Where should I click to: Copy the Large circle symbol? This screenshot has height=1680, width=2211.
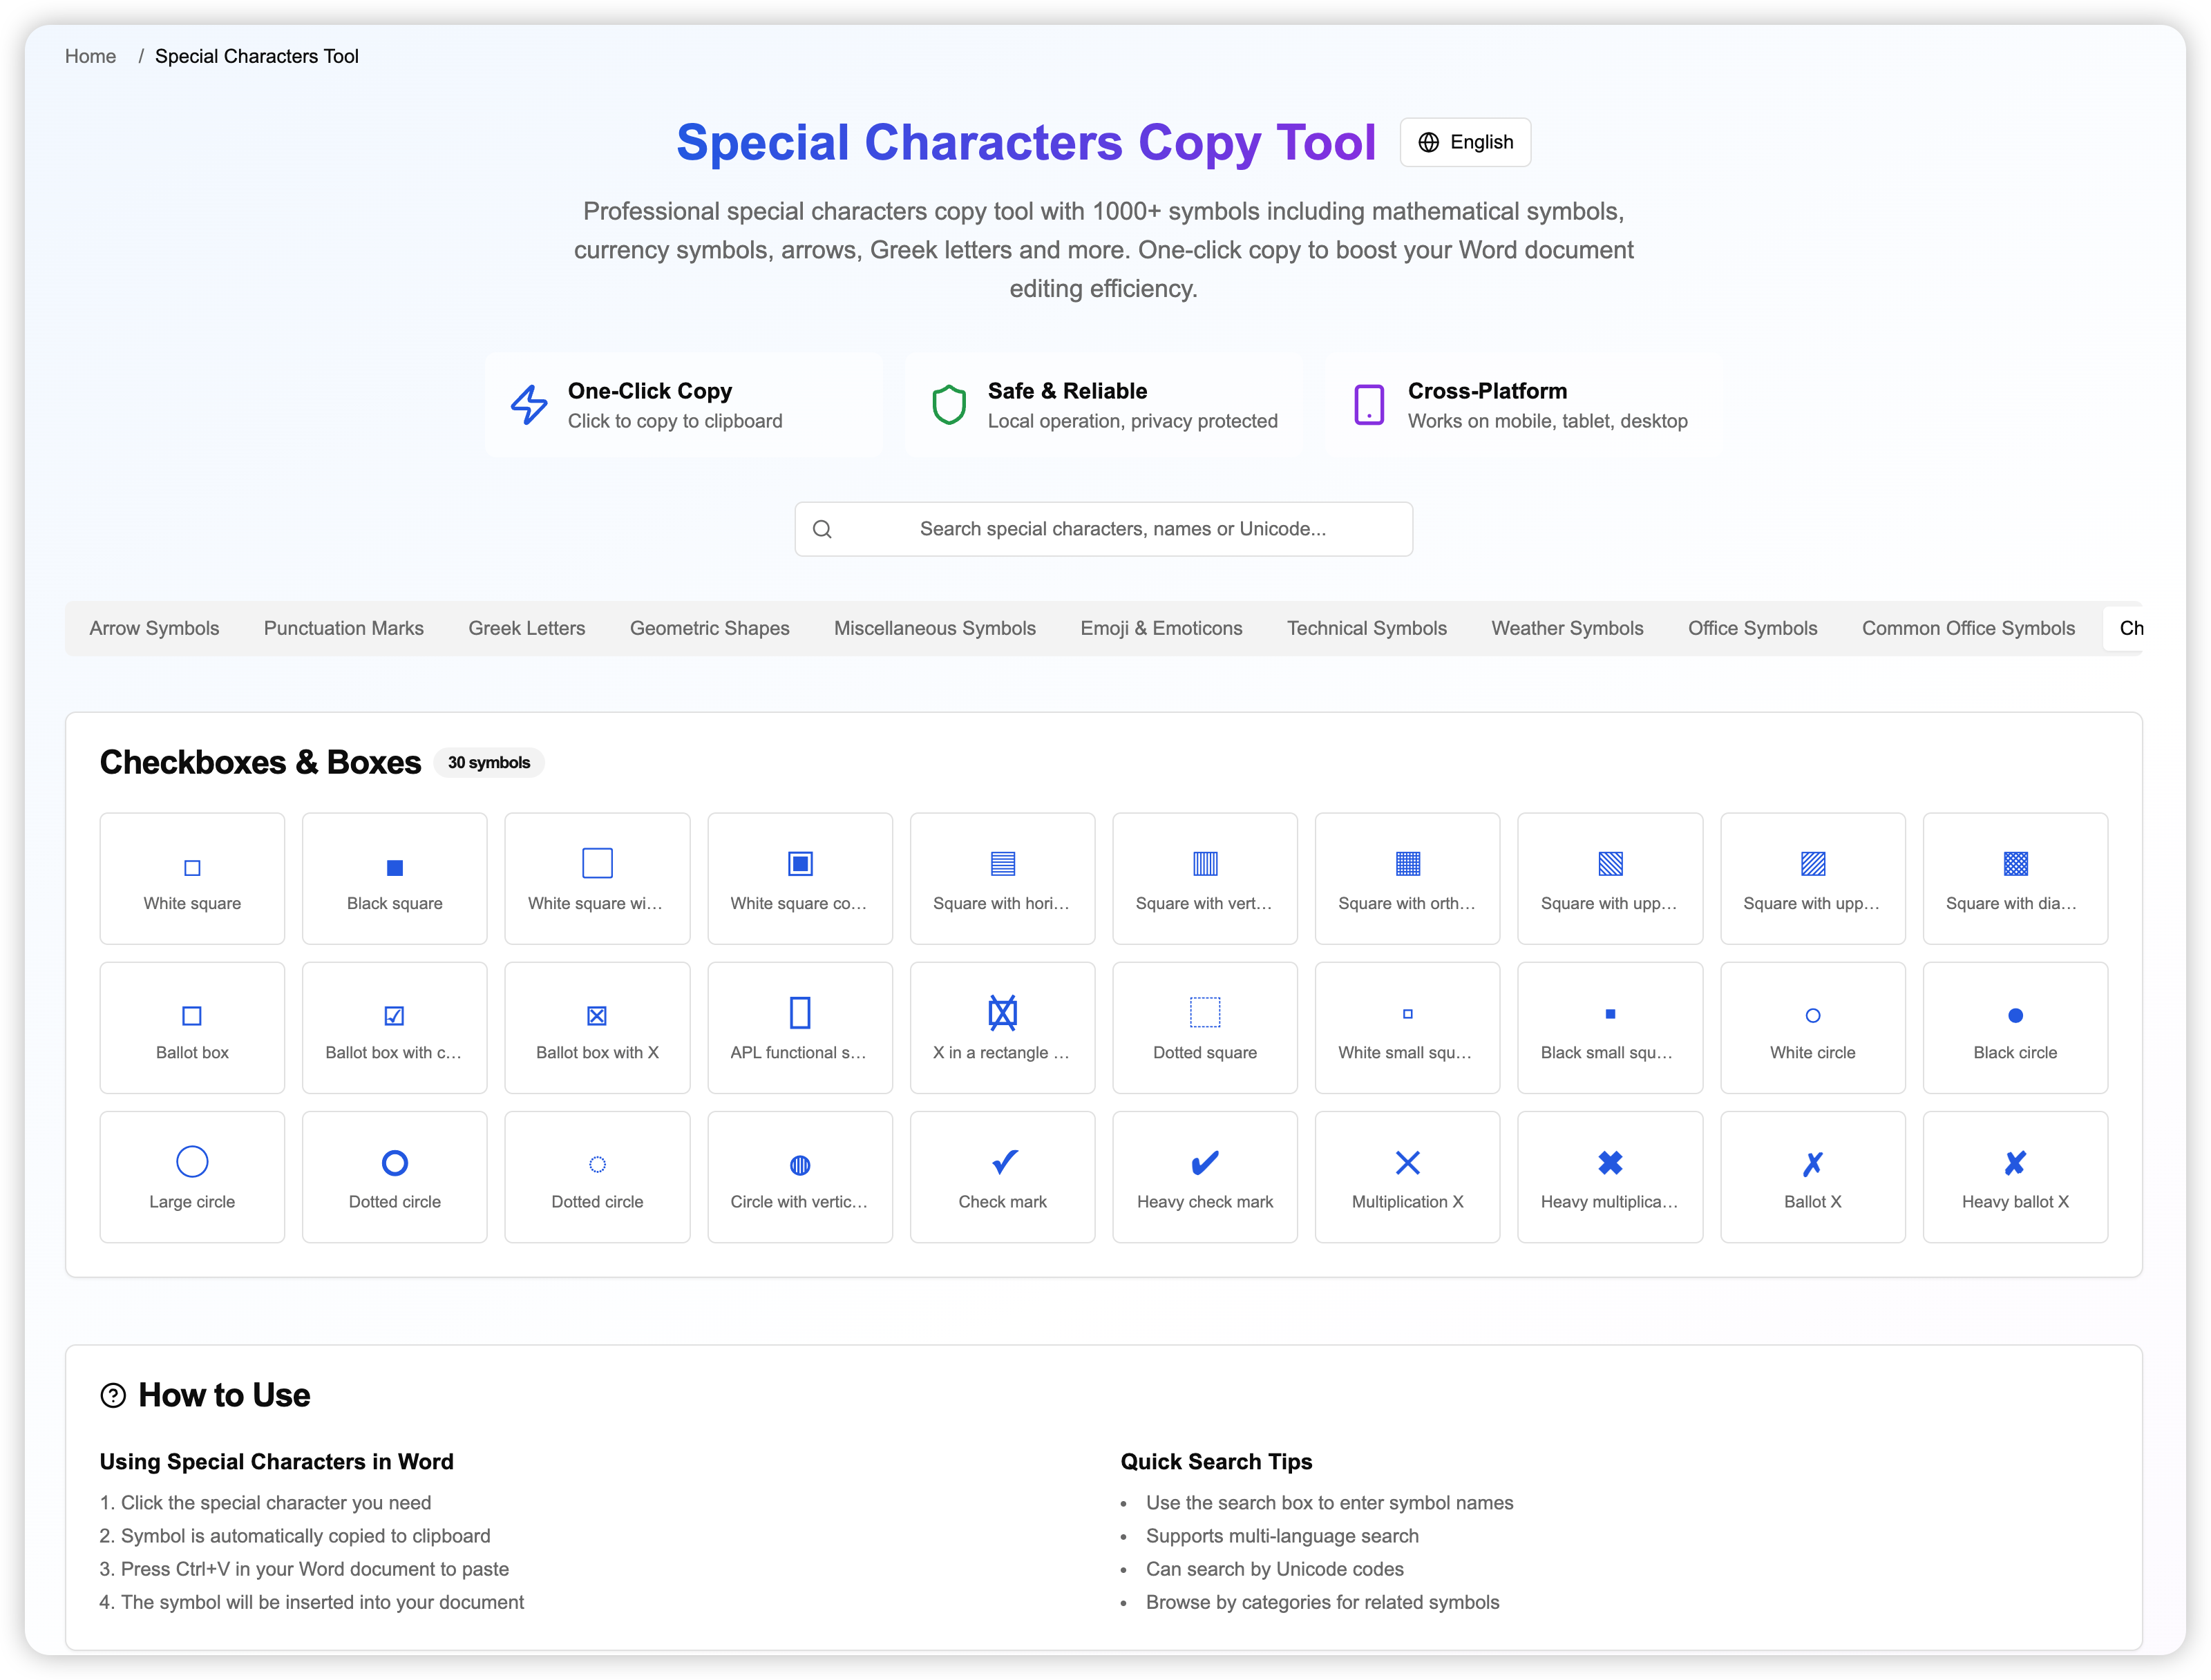(x=192, y=1177)
